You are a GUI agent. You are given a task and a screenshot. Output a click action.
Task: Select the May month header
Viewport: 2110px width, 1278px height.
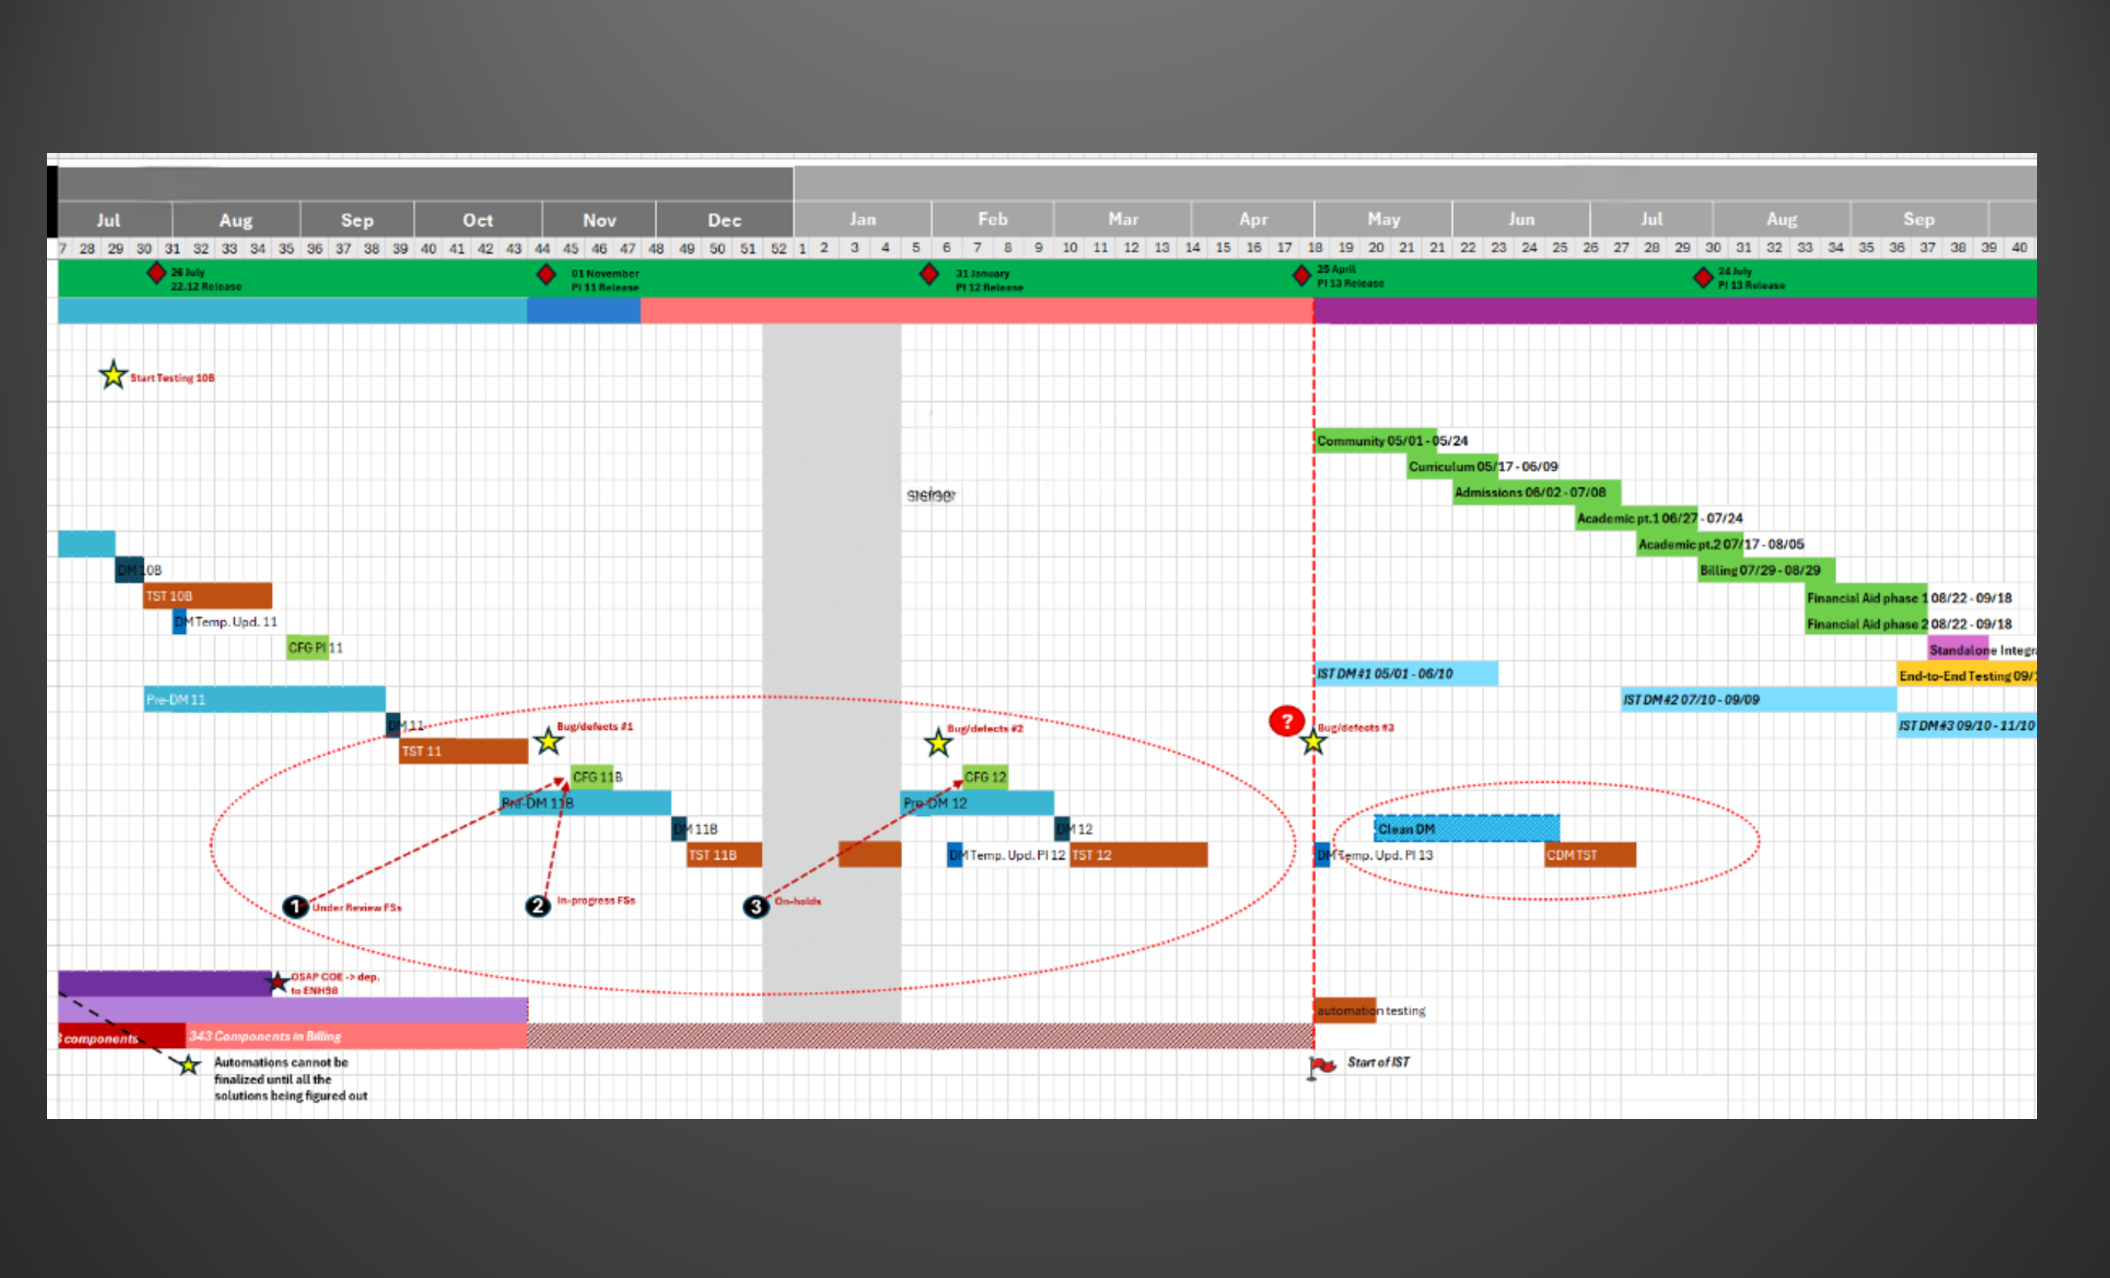coord(1384,219)
